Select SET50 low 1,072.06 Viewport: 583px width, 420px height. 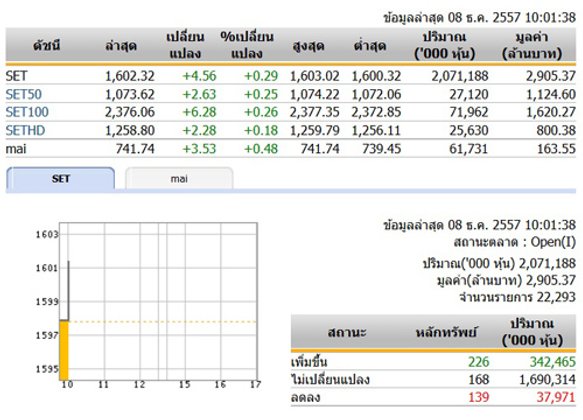(376, 94)
